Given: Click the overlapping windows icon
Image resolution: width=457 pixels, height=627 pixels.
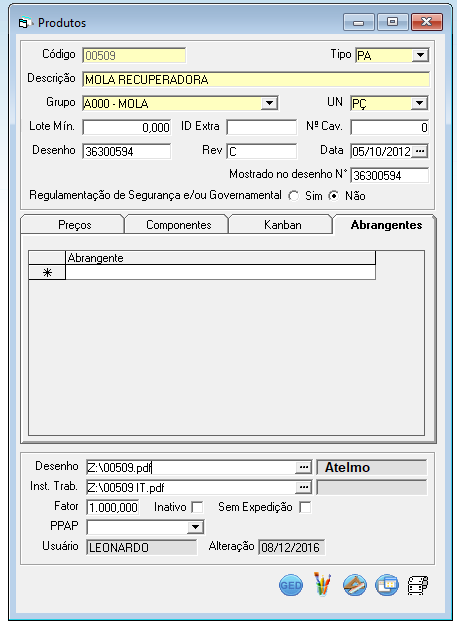Looking at the screenshot, I should [387, 585].
